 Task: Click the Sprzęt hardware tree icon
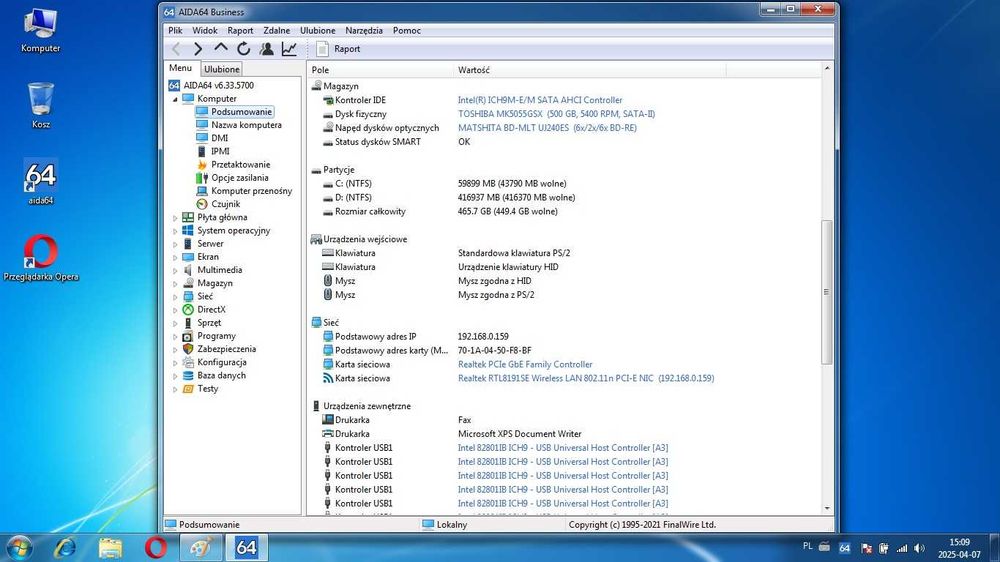[188, 323]
